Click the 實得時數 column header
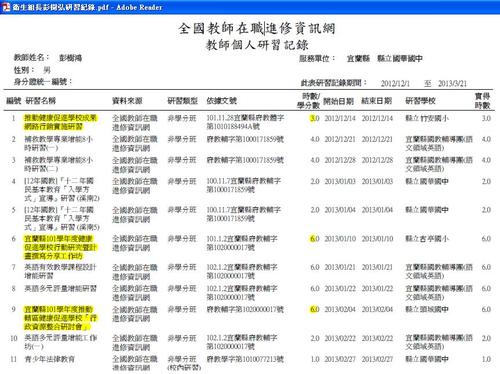The height and width of the screenshot is (374, 500). (x=482, y=101)
